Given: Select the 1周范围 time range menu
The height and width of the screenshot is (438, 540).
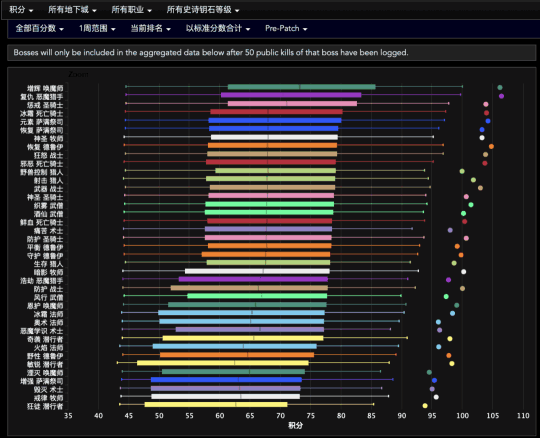Looking at the screenshot, I should [97, 28].
